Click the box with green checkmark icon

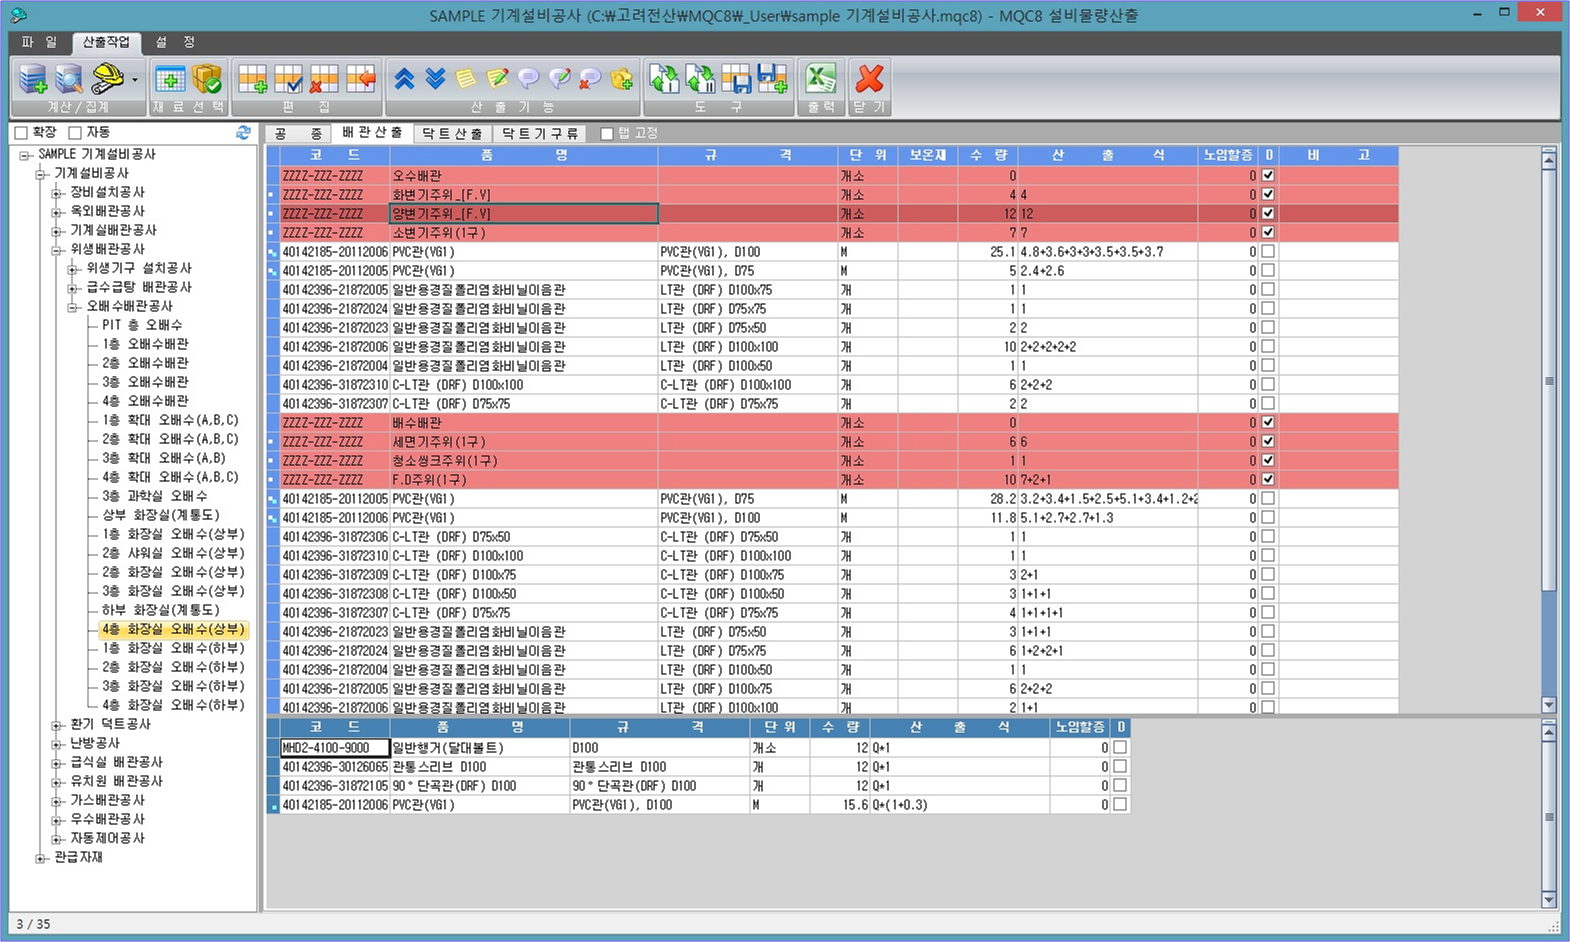tap(207, 78)
